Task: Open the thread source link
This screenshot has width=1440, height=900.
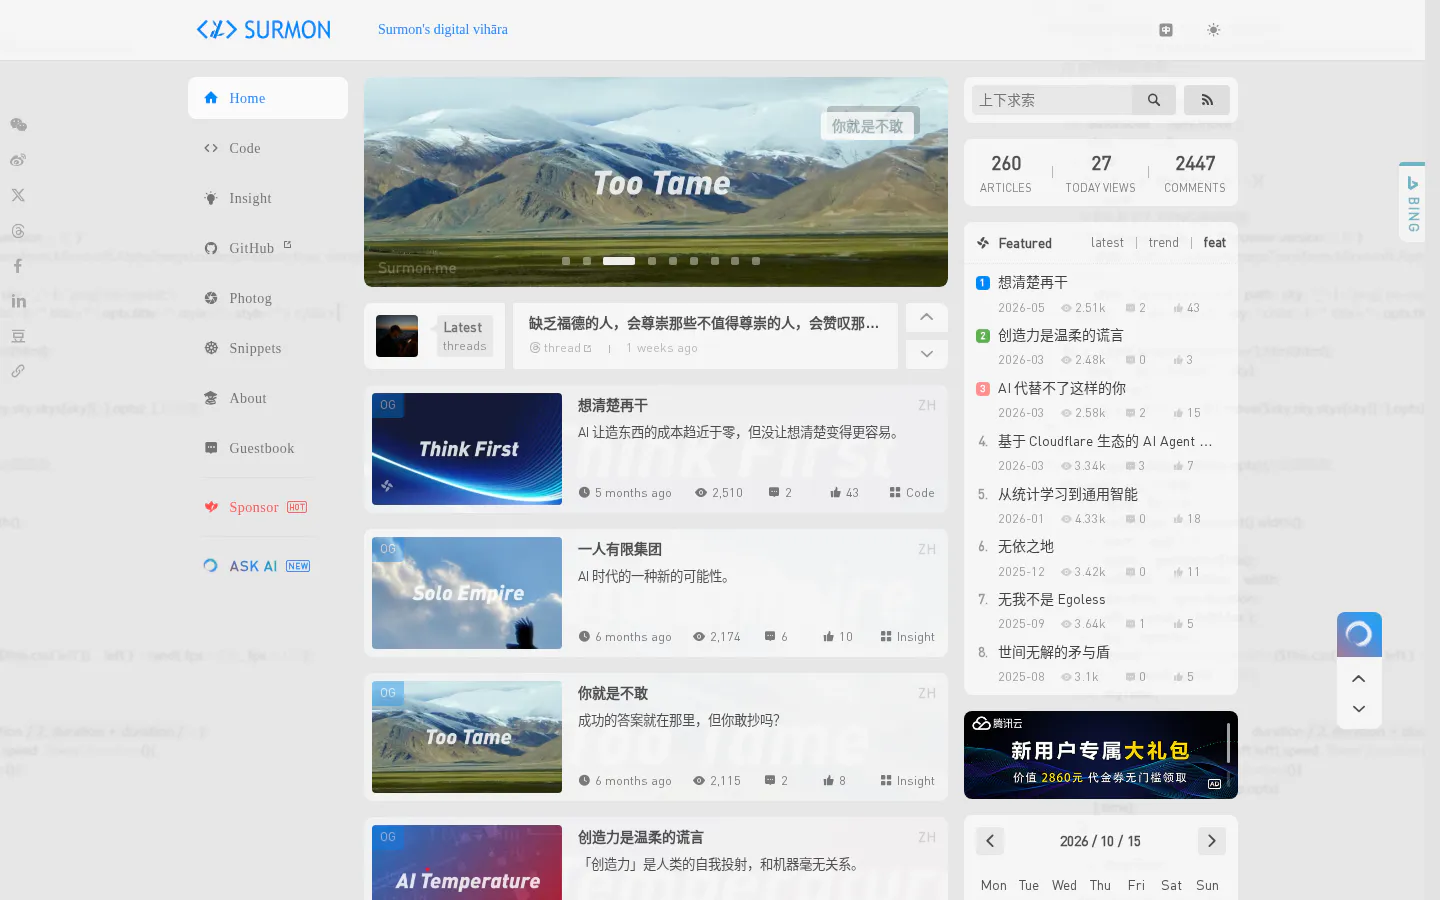Action: click(x=561, y=348)
